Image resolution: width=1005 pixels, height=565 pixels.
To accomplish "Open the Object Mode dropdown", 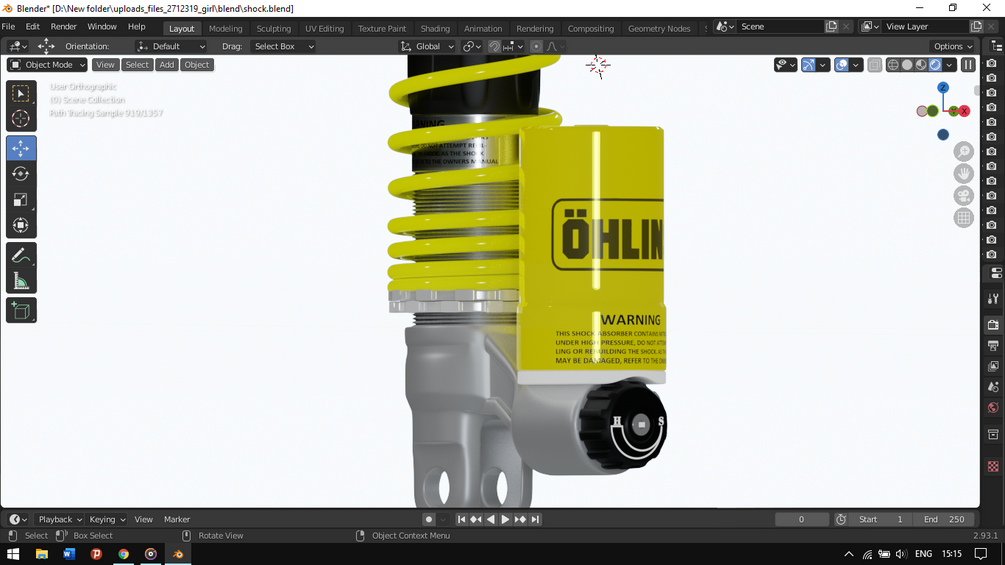I will click(47, 65).
